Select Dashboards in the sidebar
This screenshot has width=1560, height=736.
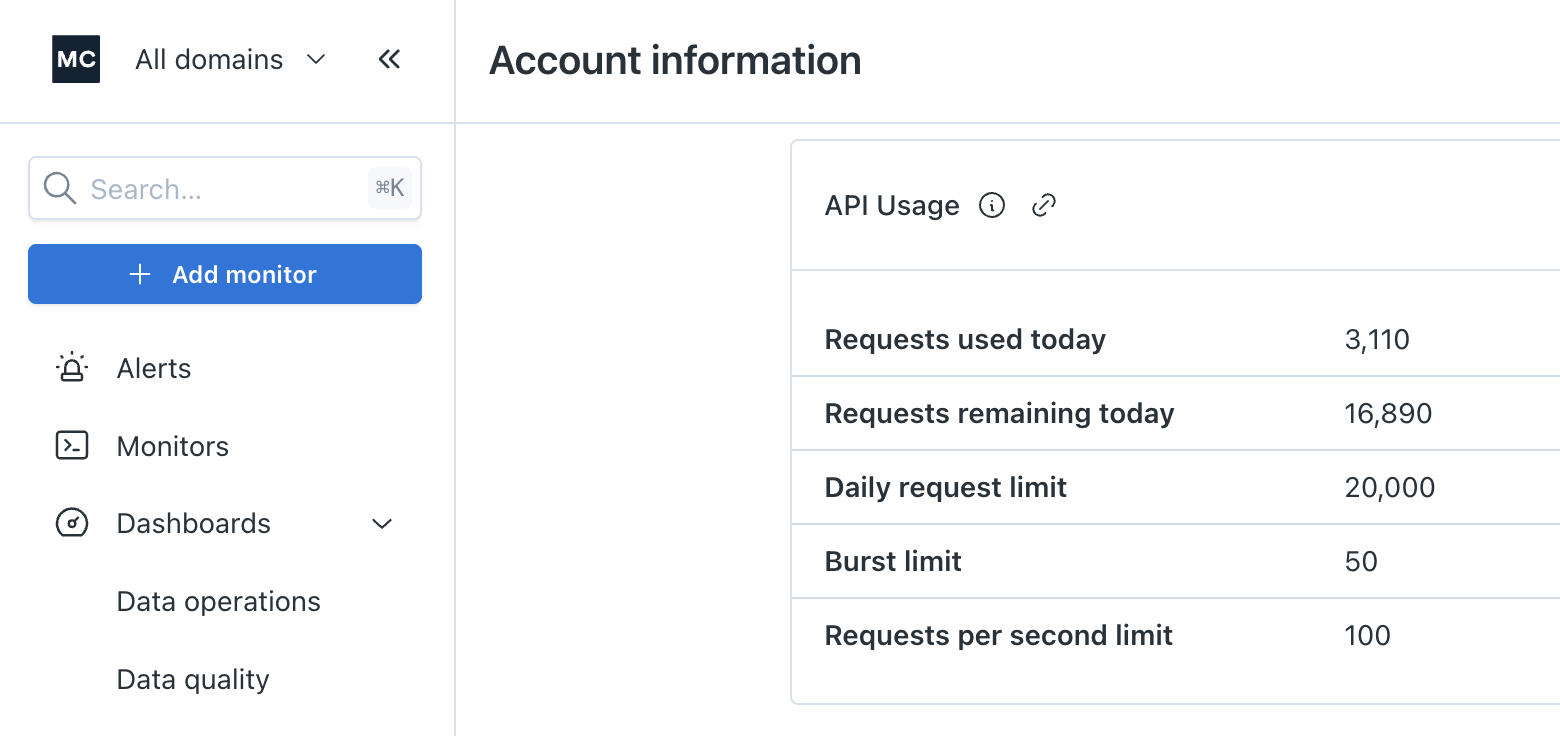click(194, 523)
